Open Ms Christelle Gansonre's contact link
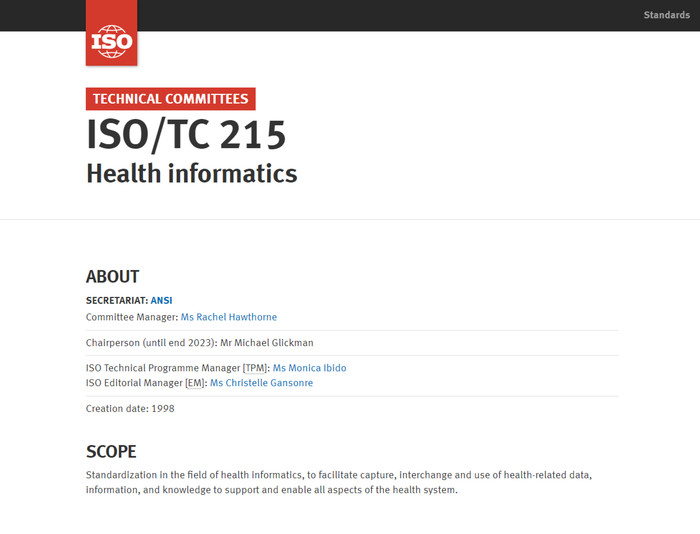Image resolution: width=700 pixels, height=534 pixels. click(261, 383)
